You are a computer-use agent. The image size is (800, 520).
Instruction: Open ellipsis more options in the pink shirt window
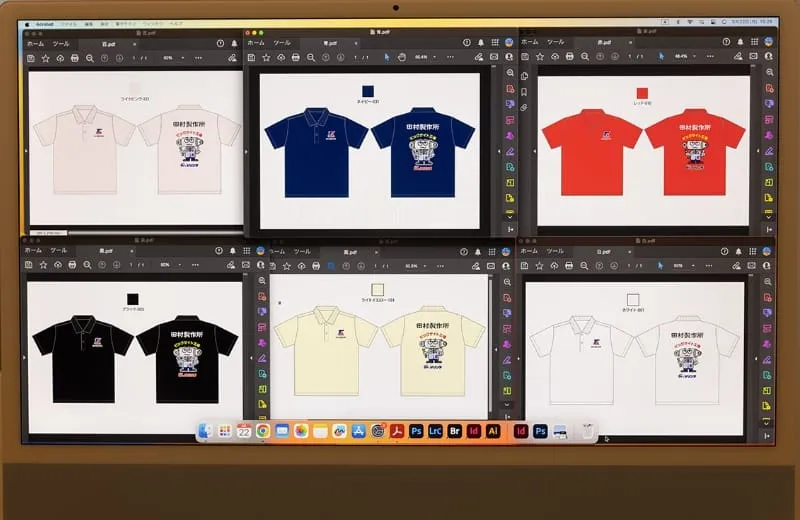(198, 58)
